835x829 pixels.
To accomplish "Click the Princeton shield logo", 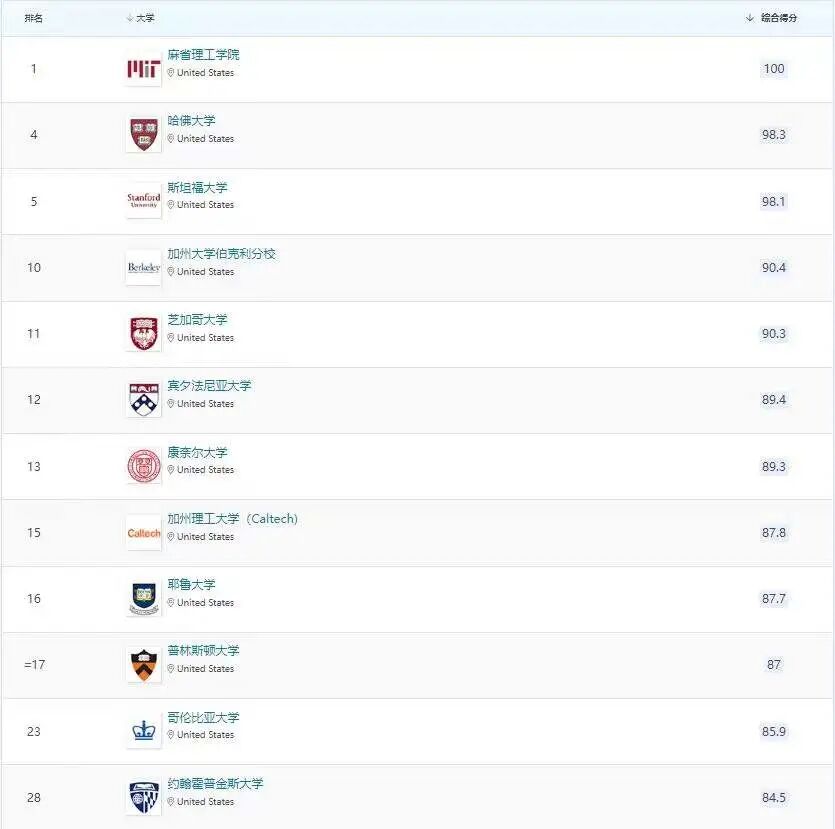I will point(143,665).
